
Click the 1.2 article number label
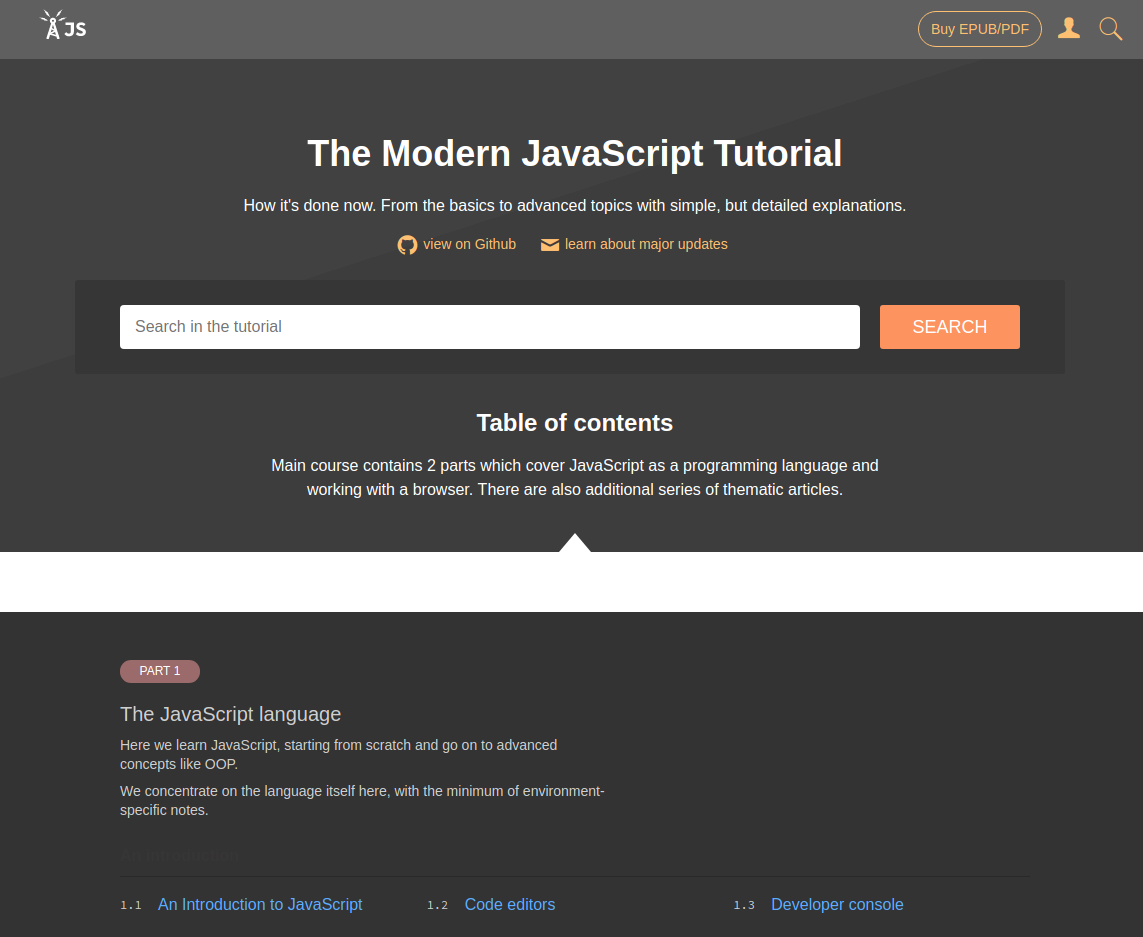438,905
